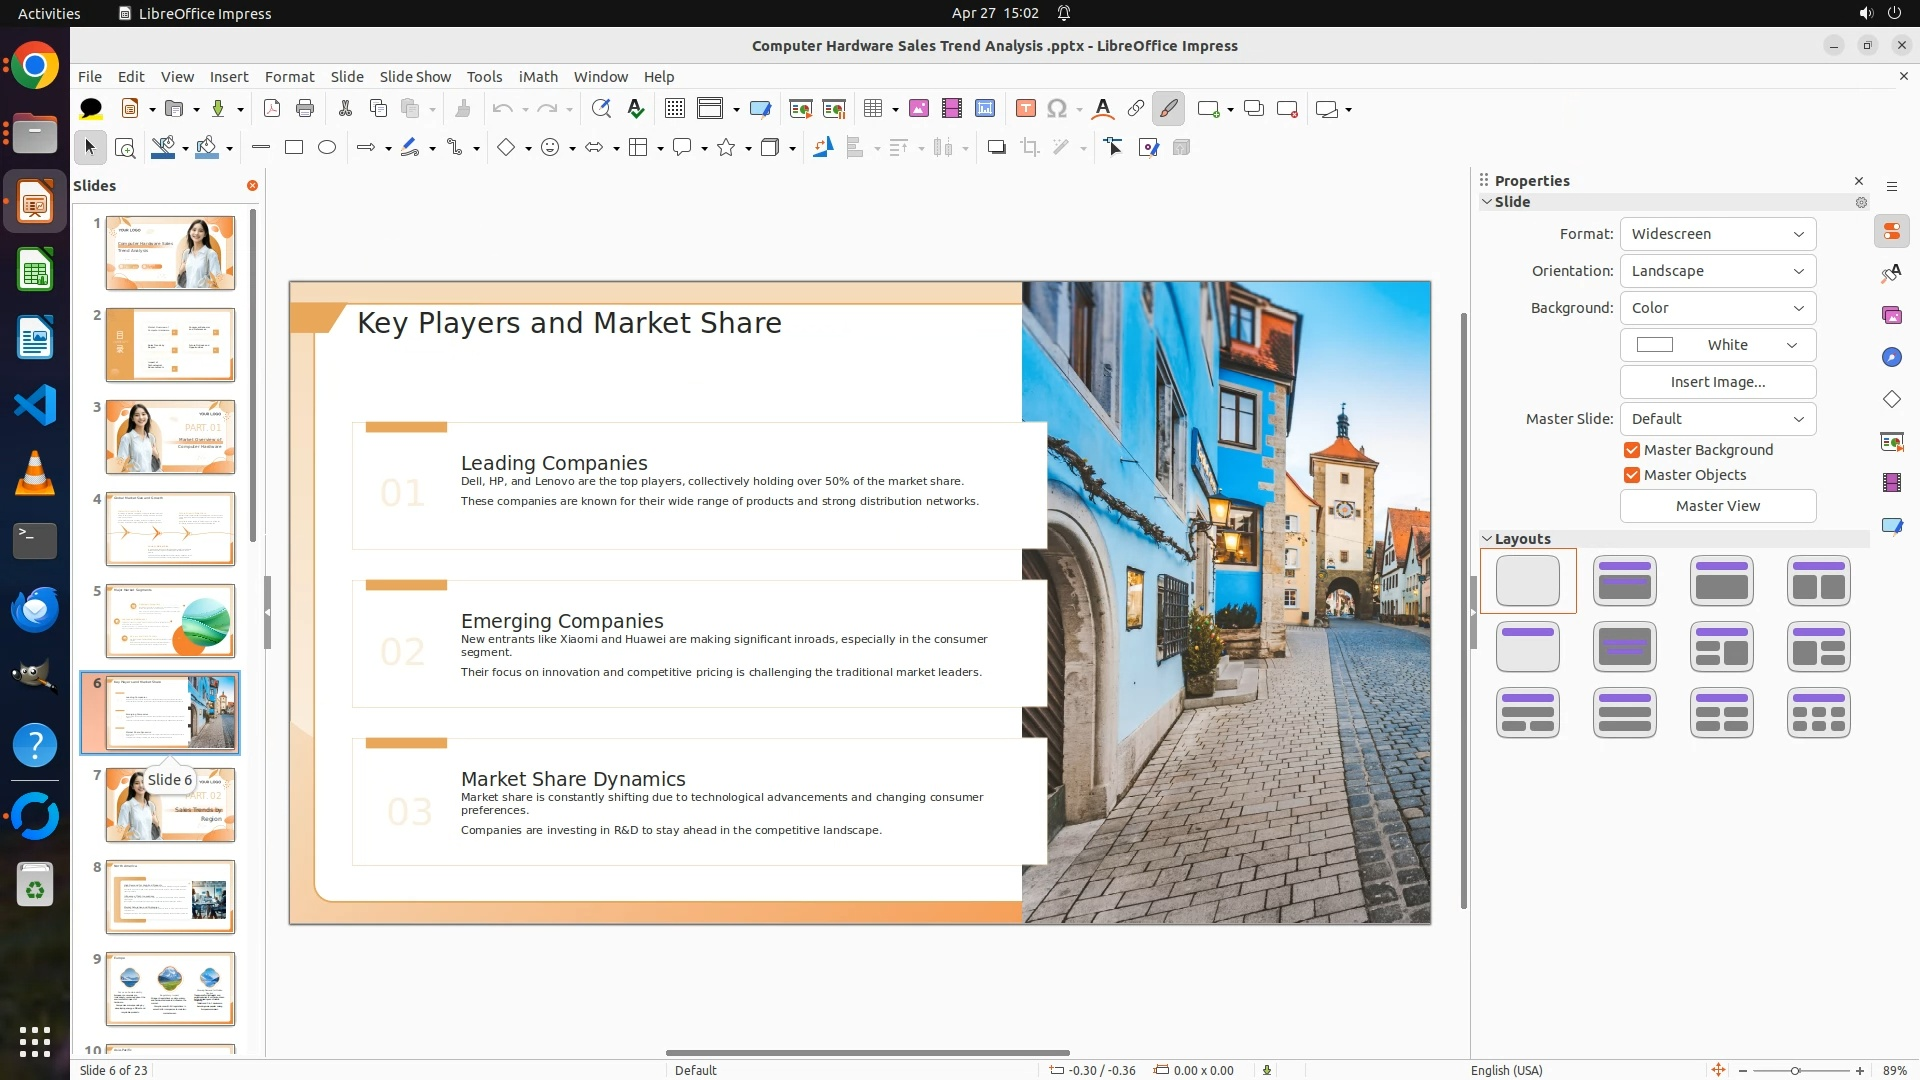This screenshot has height=1080, width=1920.
Task: Open the Format dropdown showing Widescreen
Action: 1717,234
